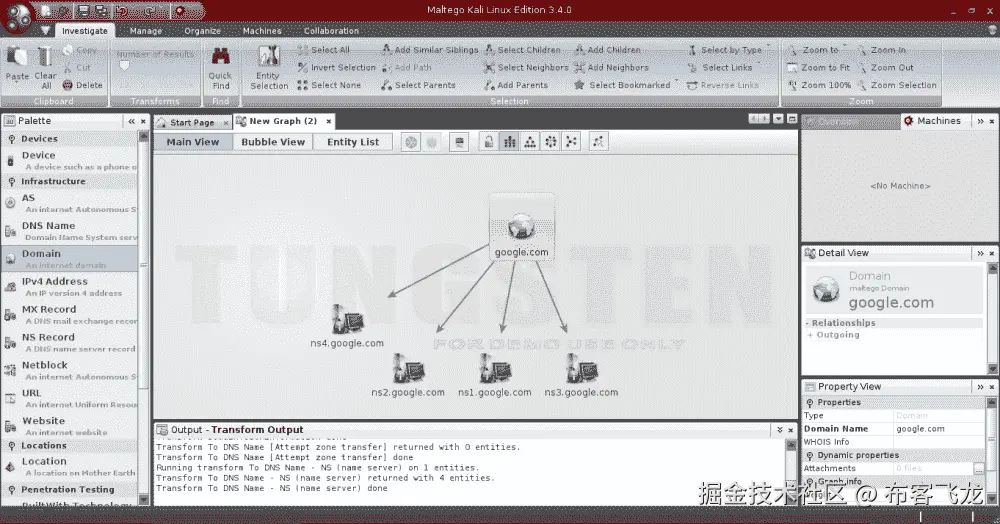The width and height of the screenshot is (1000, 524).
Task: Select the hierarchical layout icon
Action: coord(530,142)
